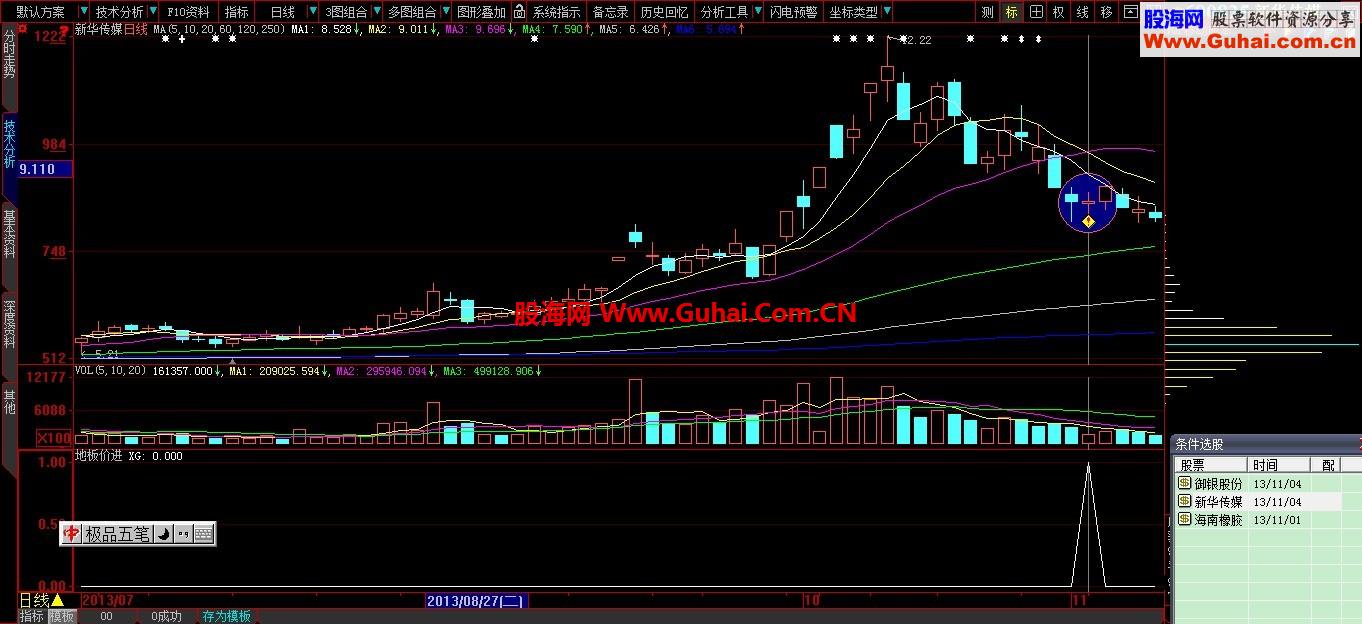Click the VOL(5,10,20) indicator label

pos(111,371)
